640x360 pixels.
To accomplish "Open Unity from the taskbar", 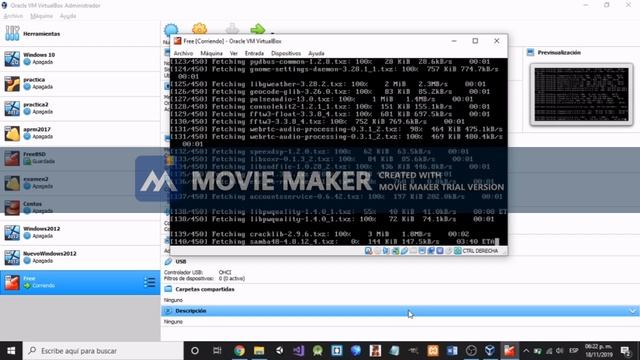I will click(x=279, y=351).
